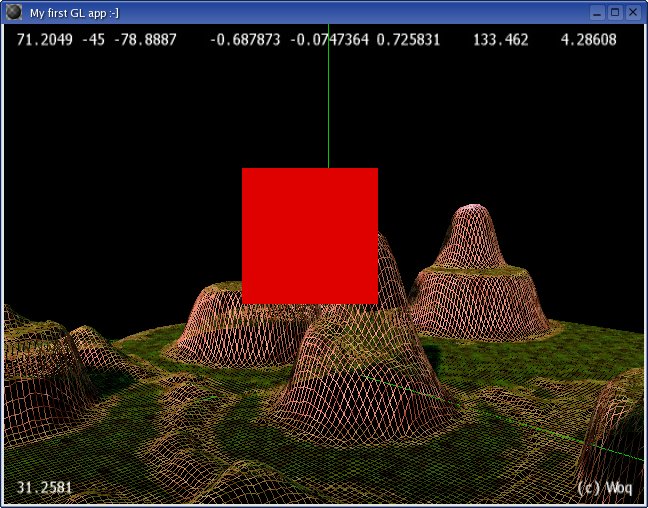Click the 4.28608 value at top right
This screenshot has height=508, width=648.
589,40
